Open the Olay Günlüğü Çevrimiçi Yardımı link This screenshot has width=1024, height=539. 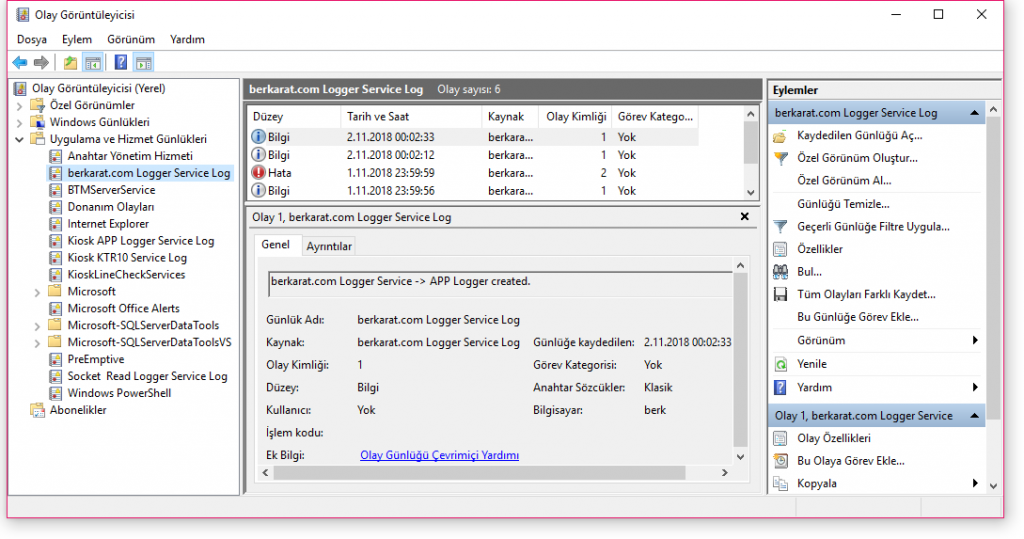[440, 455]
